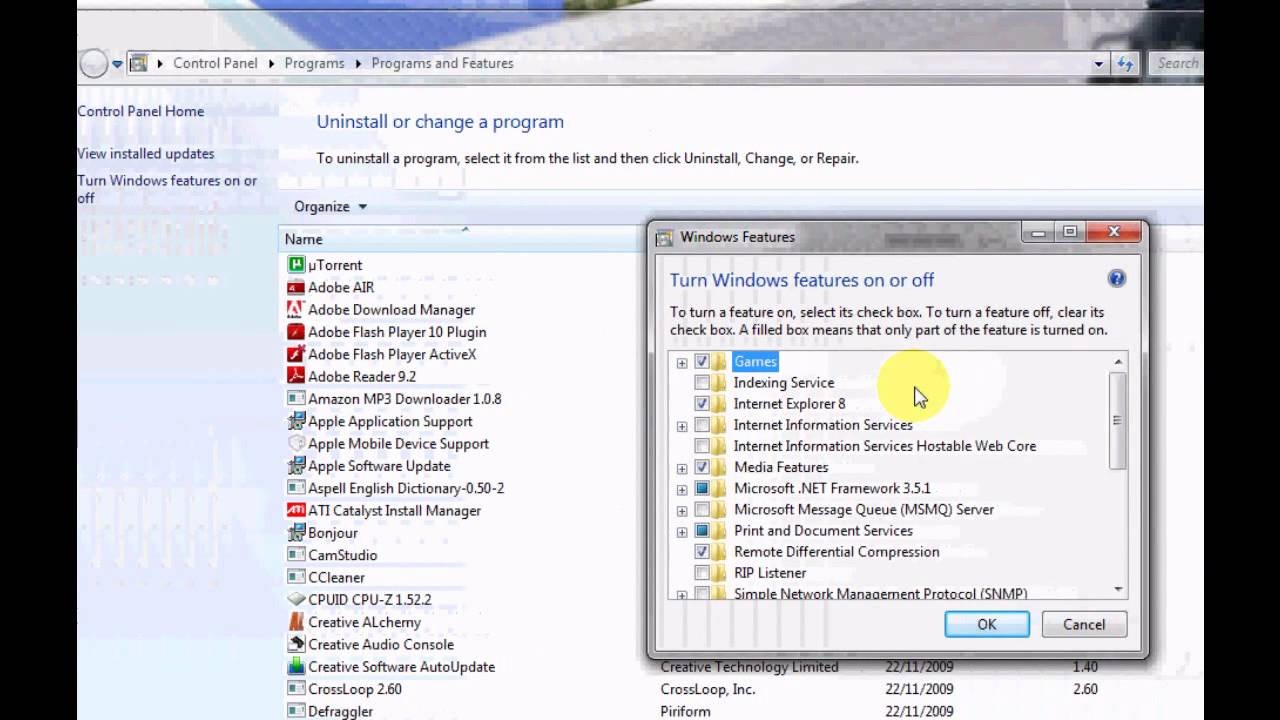Open the Organize dropdown menu

point(331,206)
